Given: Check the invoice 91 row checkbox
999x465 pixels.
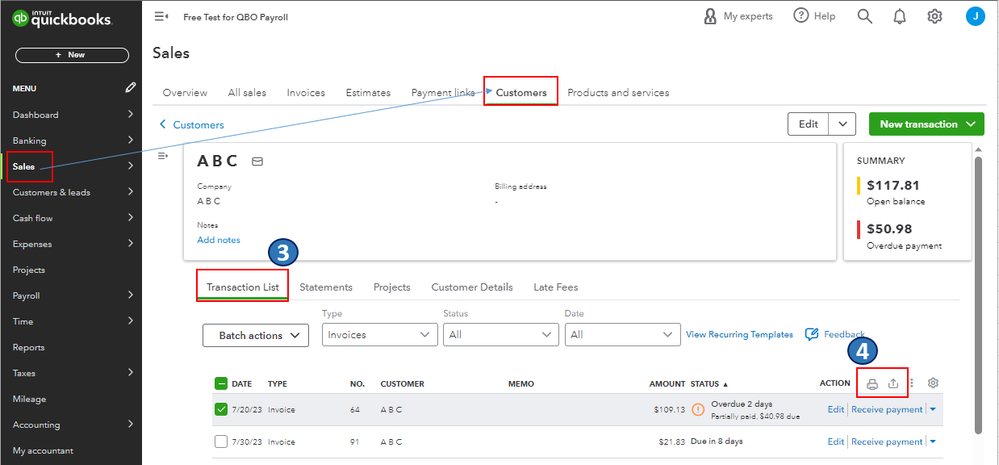Looking at the screenshot, I should point(221,441).
